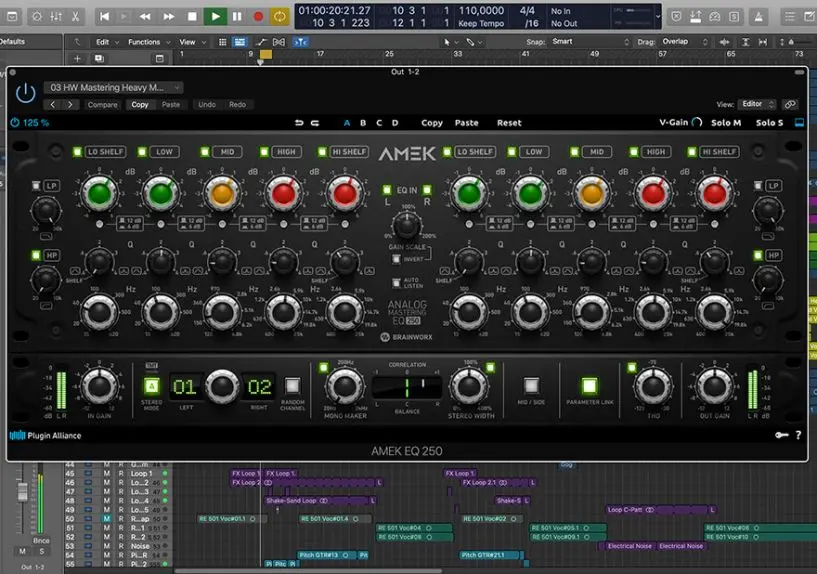Mute track 50 with its M button

106,519
